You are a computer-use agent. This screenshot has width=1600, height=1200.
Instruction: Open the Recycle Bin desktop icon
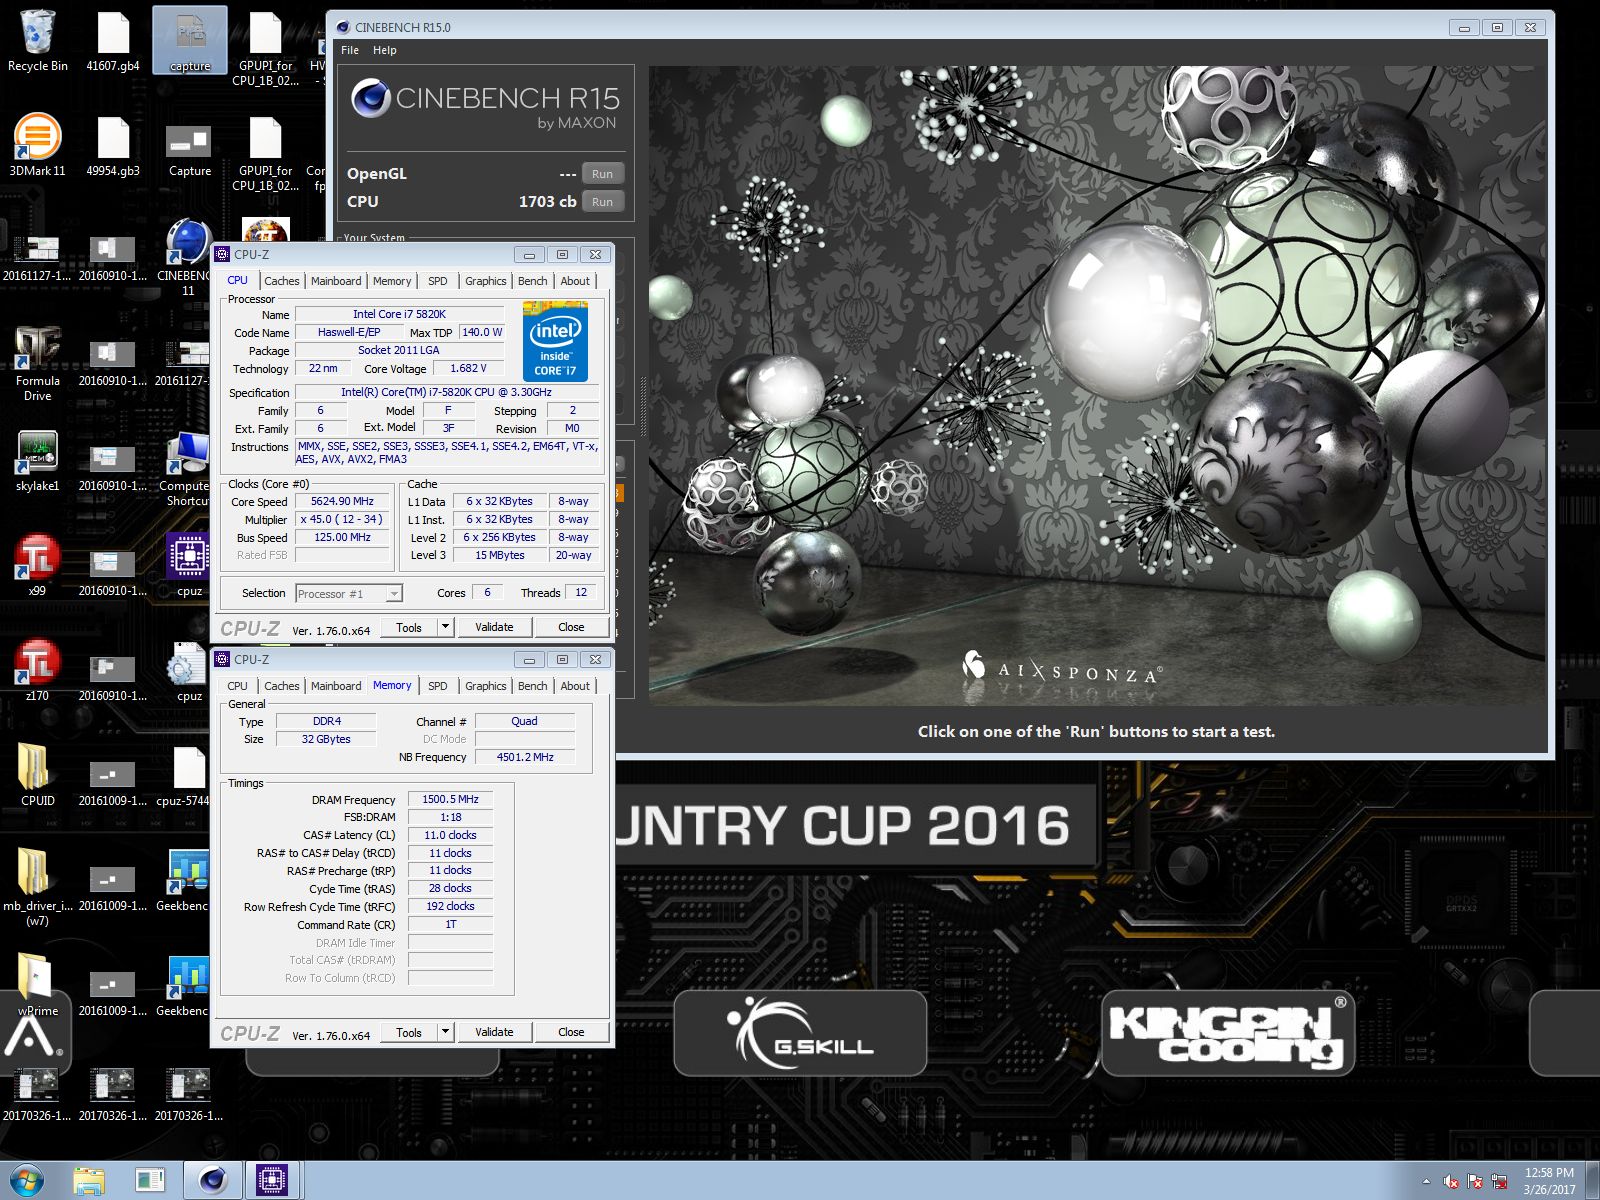point(37,40)
